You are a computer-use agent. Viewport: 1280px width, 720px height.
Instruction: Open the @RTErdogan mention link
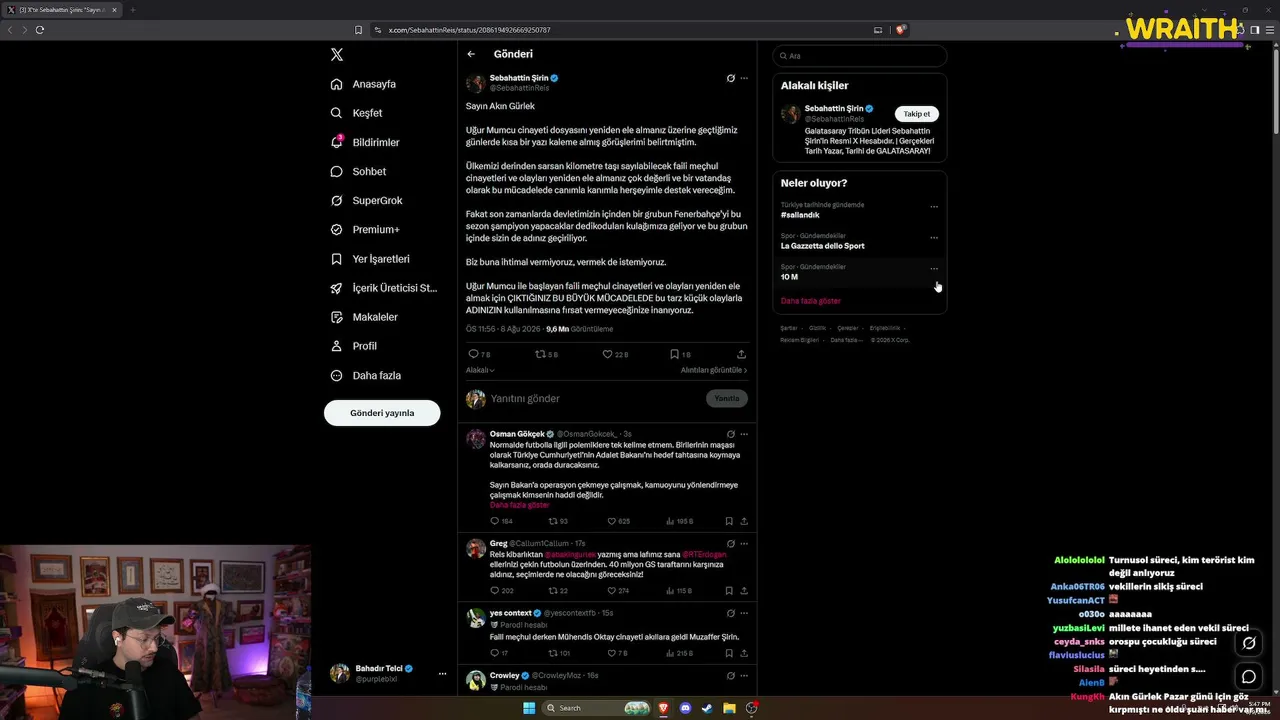coord(705,554)
